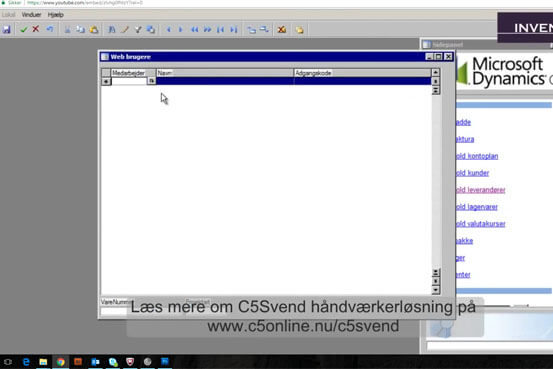Click the yellow folder icon at toolbar end
The height and width of the screenshot is (369, 553).
pyautogui.click(x=299, y=30)
